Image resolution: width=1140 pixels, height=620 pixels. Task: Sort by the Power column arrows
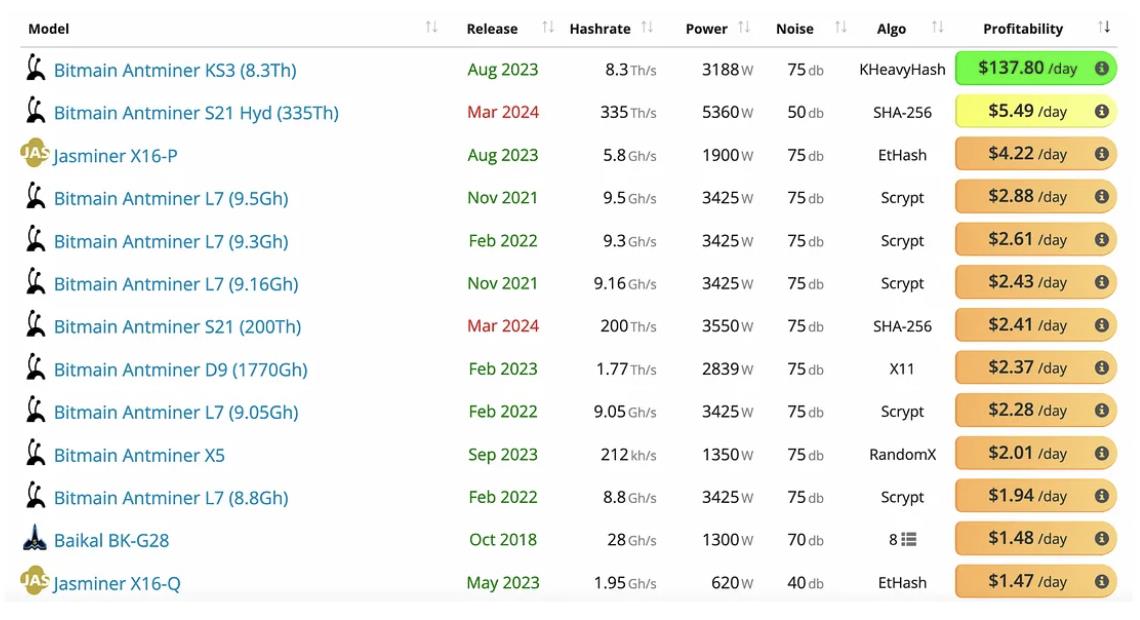[x=743, y=28]
